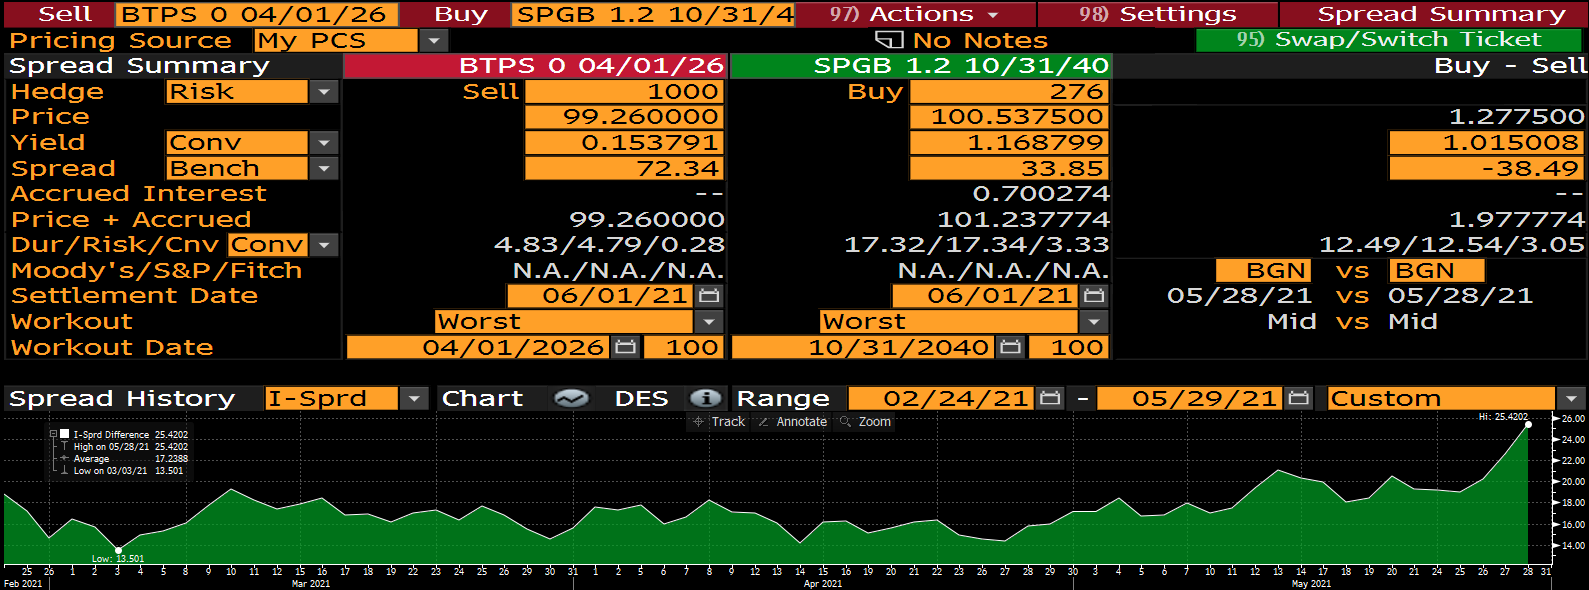Expand the Dur/Risk/Cnv Conv dropdown
1589x590 pixels.
[x=323, y=245]
